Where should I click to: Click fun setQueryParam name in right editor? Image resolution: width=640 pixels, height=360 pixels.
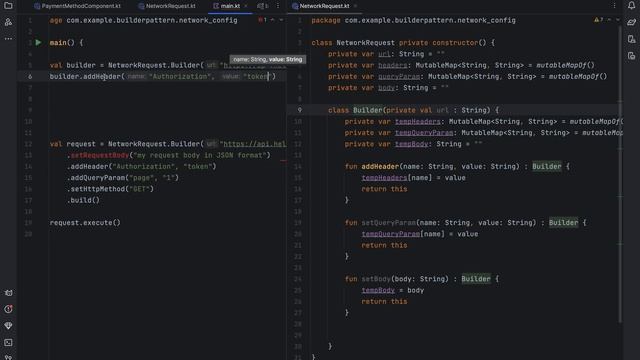[x=389, y=223]
